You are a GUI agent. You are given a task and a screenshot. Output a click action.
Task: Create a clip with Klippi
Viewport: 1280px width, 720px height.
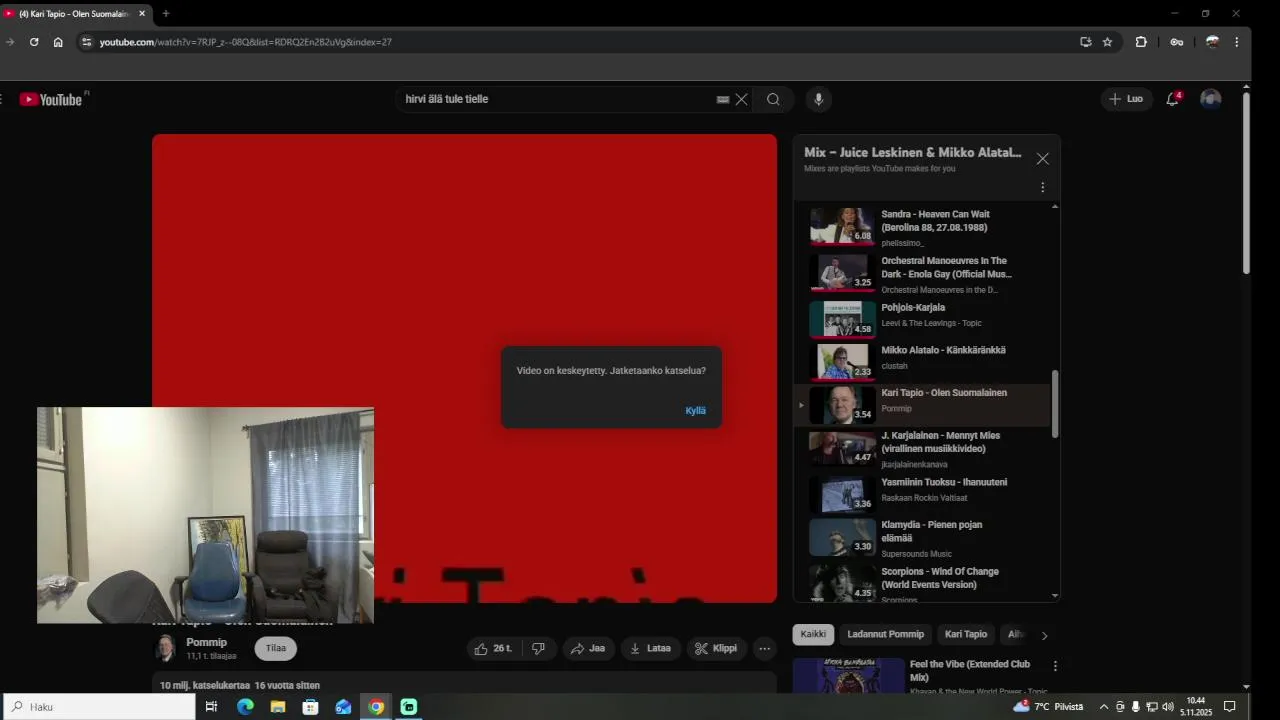[x=716, y=648]
